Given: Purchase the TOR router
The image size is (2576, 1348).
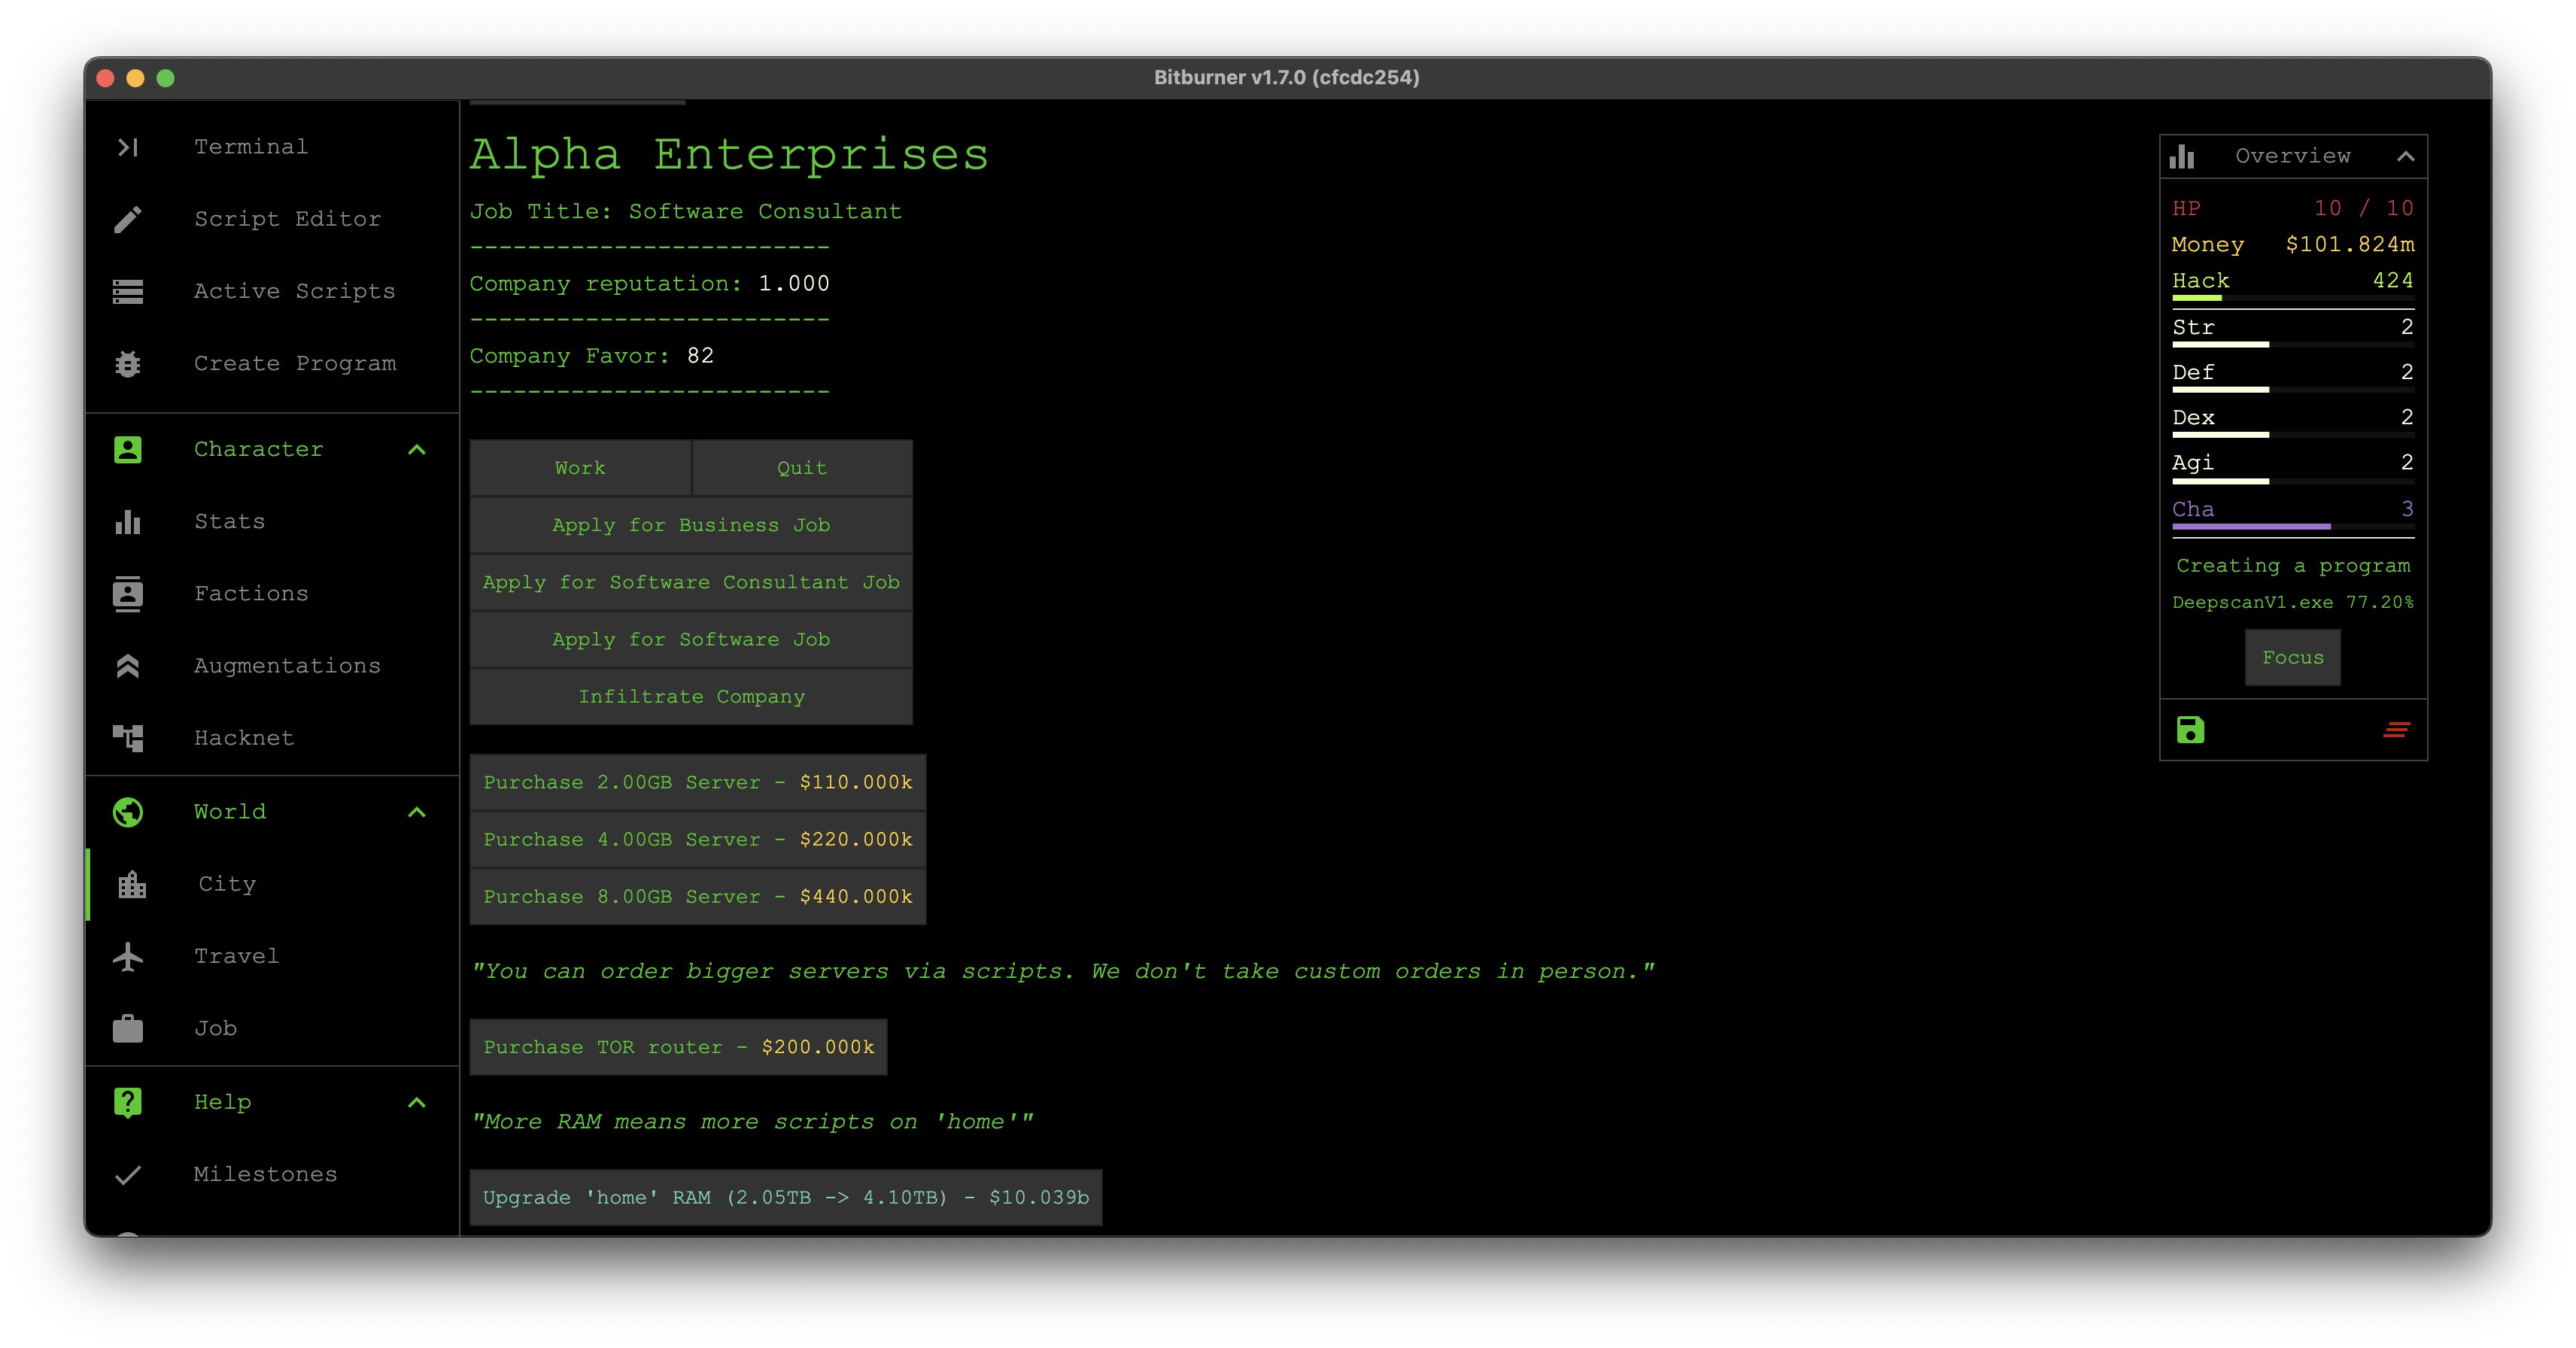Looking at the screenshot, I should 678,1047.
